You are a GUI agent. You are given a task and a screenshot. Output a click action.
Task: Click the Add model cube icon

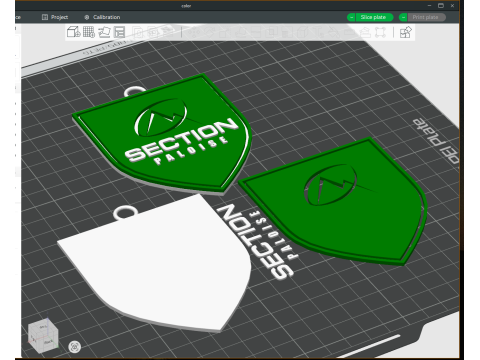(x=73, y=32)
